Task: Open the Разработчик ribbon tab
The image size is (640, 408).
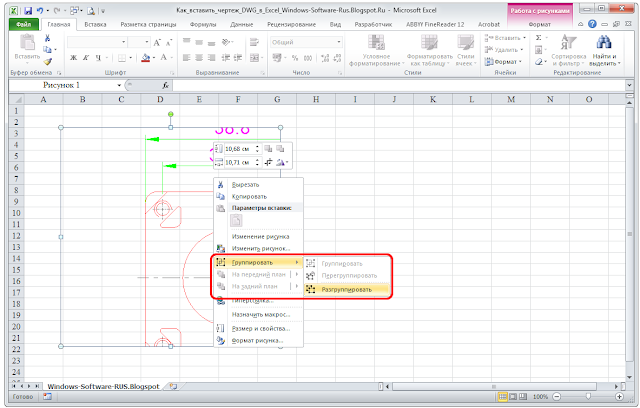Action: tap(373, 24)
